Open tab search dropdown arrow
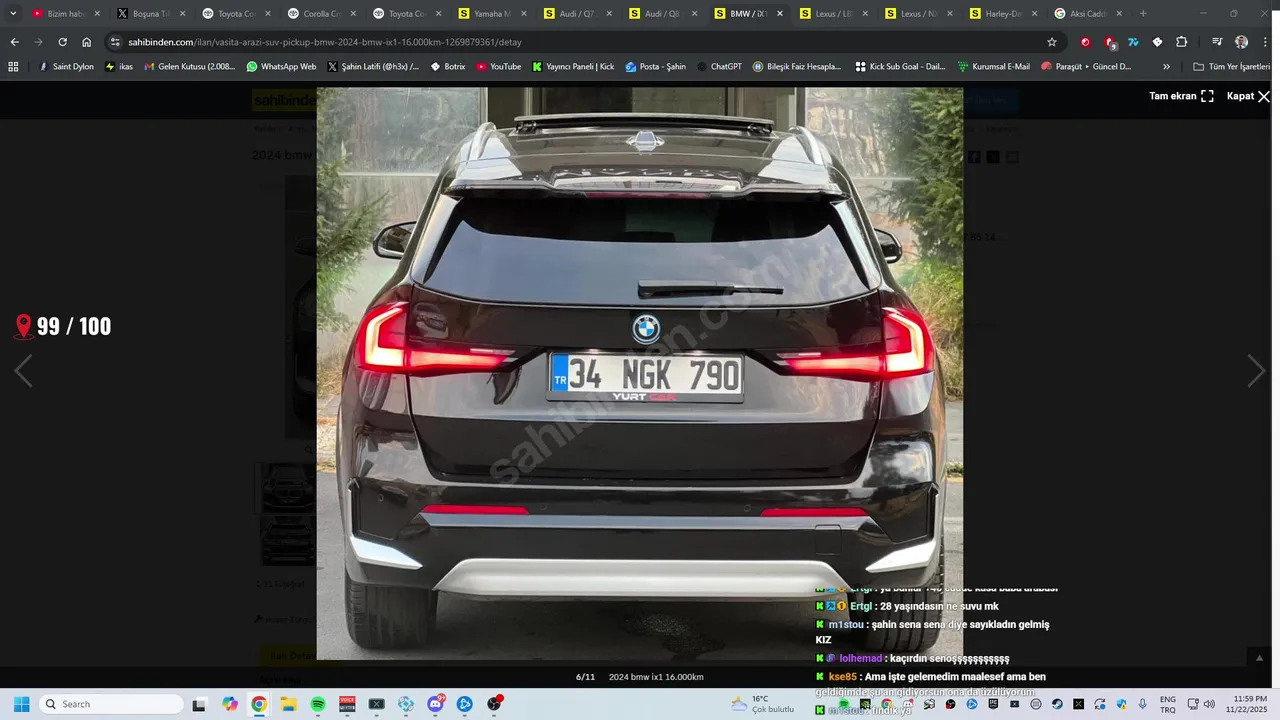Image resolution: width=1280 pixels, height=720 pixels. click(13, 14)
